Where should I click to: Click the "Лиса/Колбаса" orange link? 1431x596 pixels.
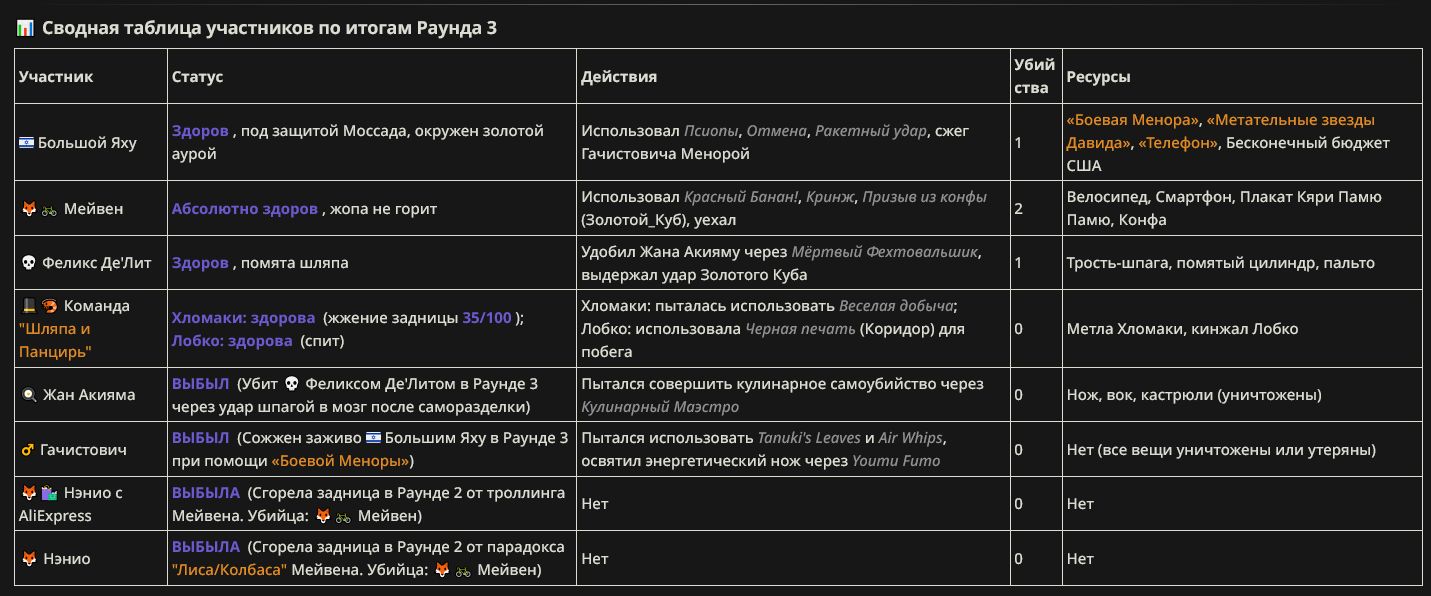(230, 570)
